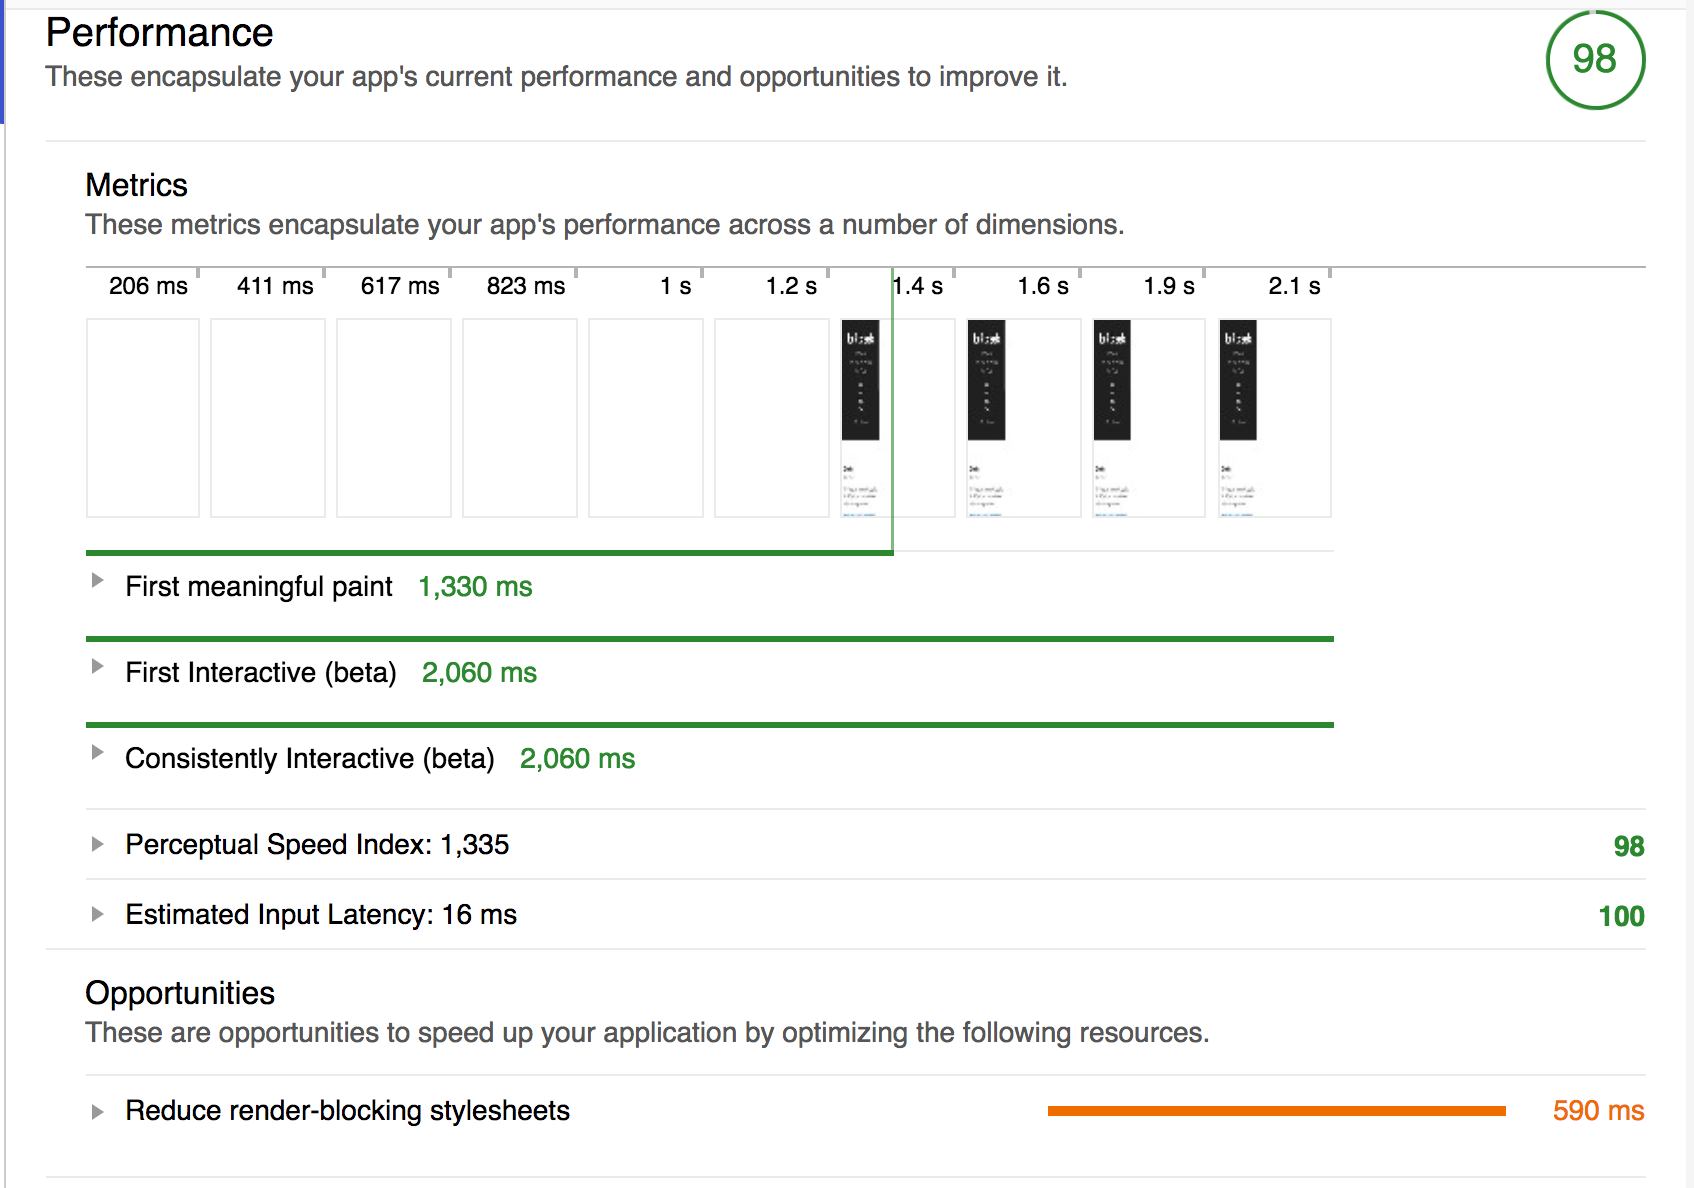
Task: Expand Perceptual Speed Index disclosure triangle
Action: 97,844
